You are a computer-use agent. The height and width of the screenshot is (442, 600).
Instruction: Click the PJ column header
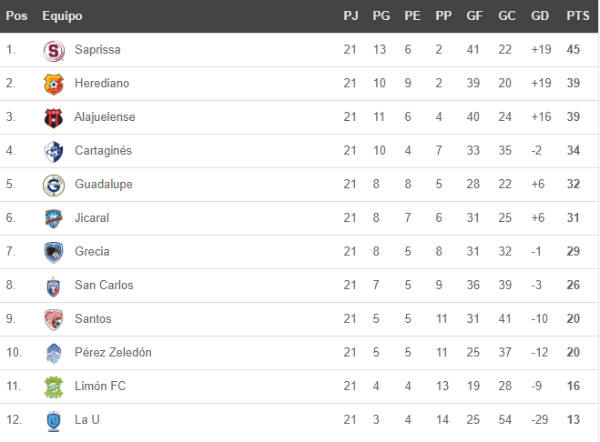tap(350, 16)
